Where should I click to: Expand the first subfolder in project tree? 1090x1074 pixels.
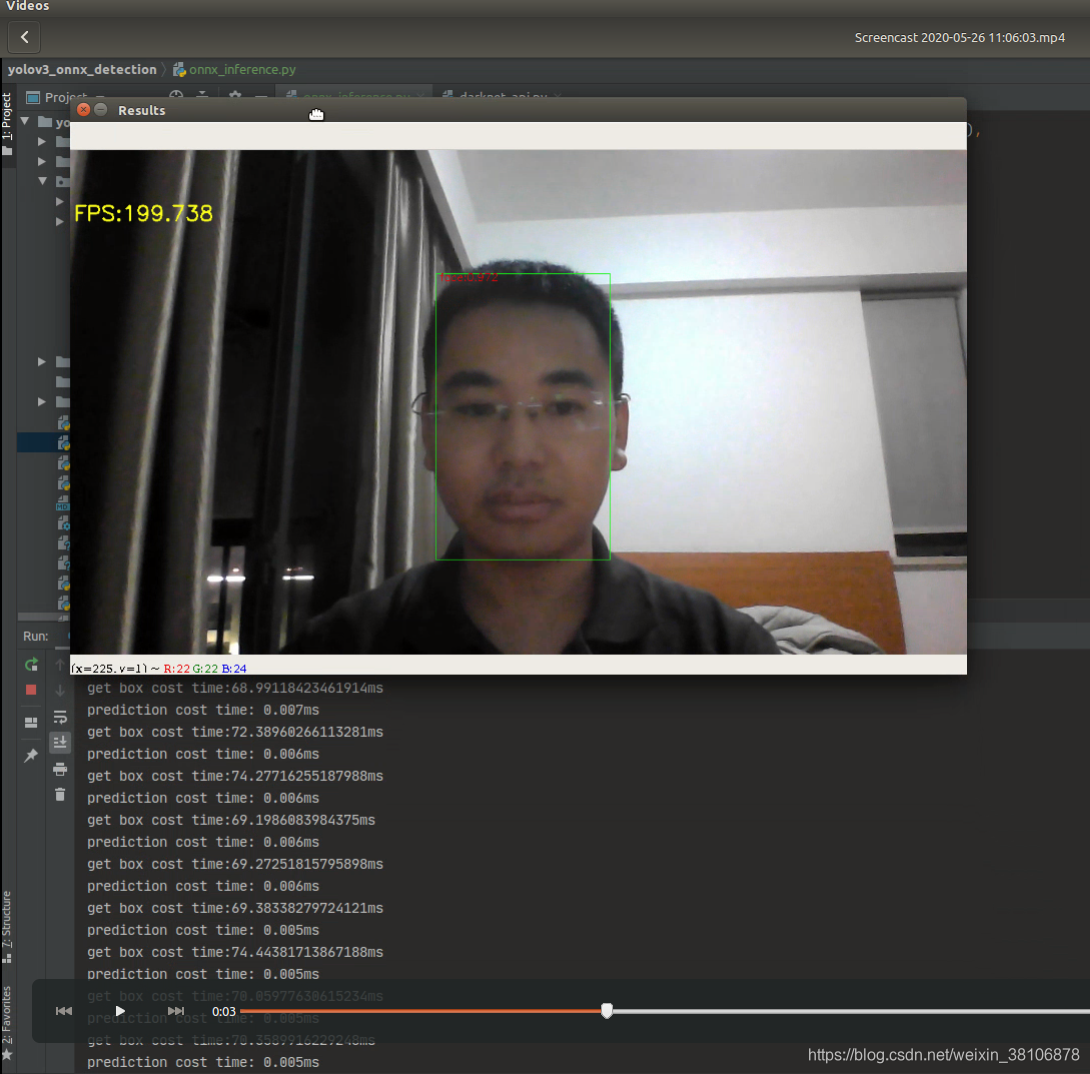coord(42,141)
